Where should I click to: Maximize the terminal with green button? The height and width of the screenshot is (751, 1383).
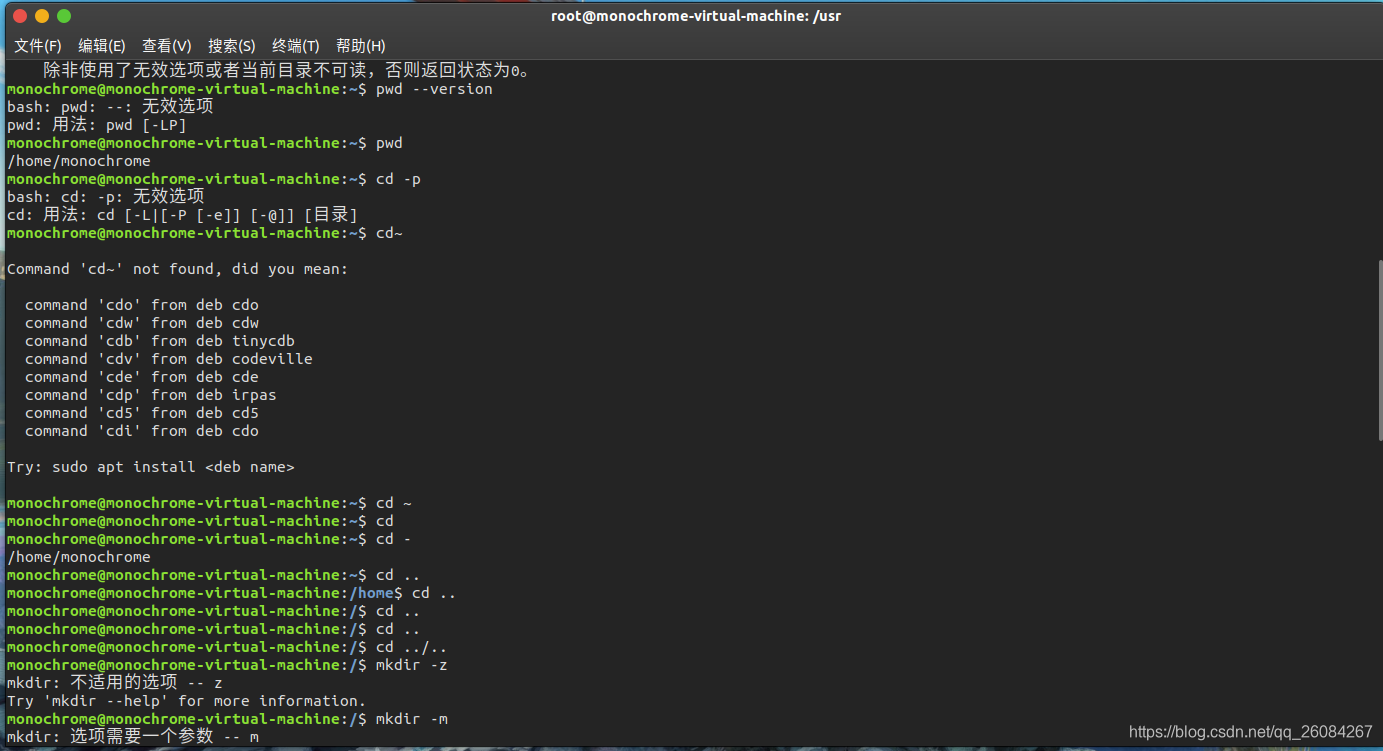pos(64,16)
